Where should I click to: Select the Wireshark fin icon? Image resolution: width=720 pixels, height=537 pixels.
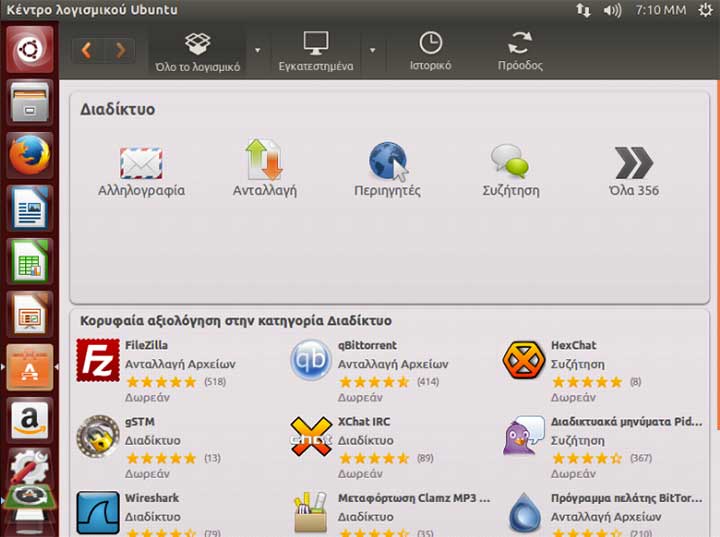pyautogui.click(x=98, y=513)
